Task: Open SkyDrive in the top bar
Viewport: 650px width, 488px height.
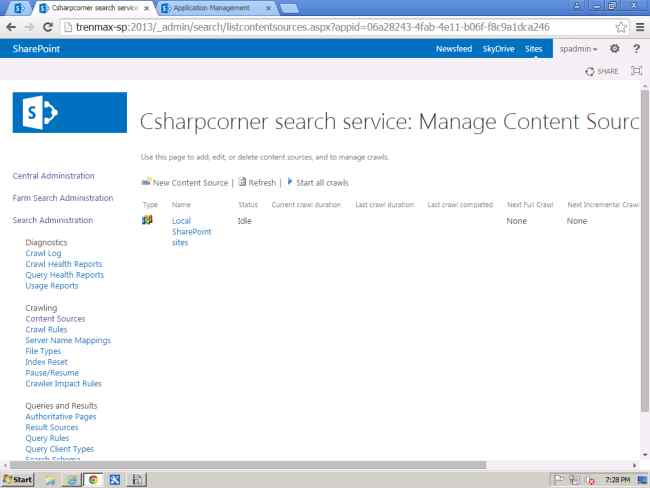Action: (498, 49)
